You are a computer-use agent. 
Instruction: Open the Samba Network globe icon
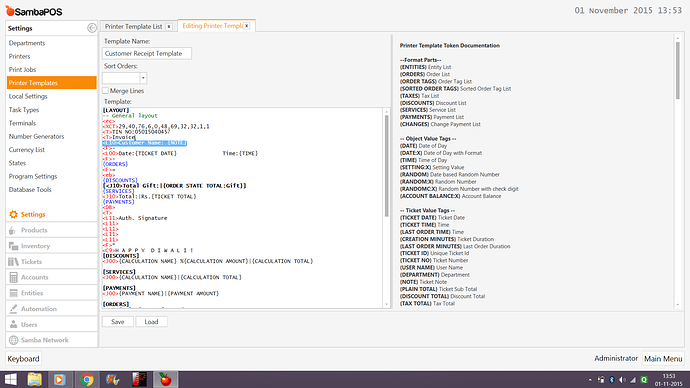click(x=13, y=340)
